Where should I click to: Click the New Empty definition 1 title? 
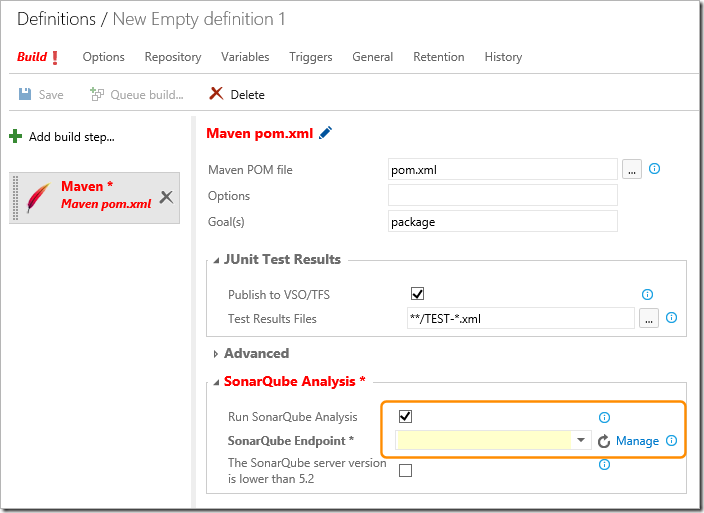[199, 19]
